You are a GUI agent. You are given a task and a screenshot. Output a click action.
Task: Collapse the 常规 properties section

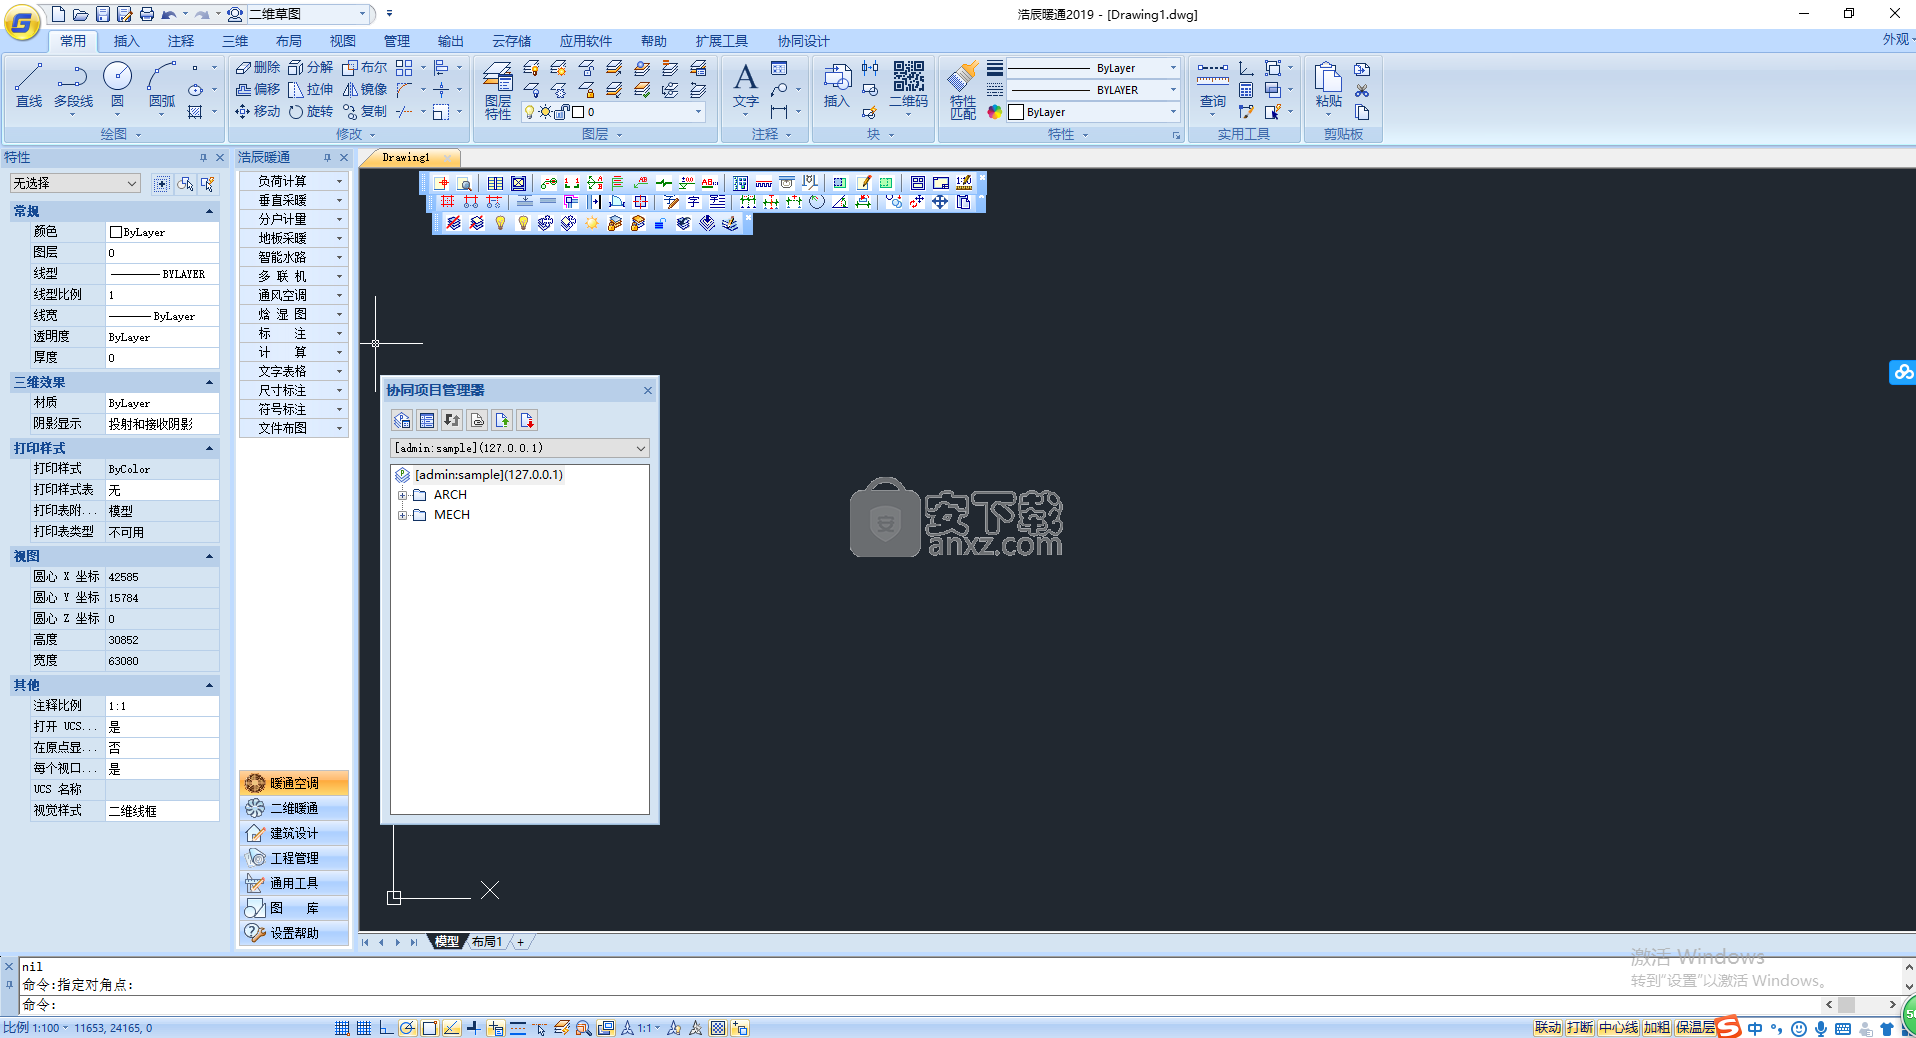(209, 211)
